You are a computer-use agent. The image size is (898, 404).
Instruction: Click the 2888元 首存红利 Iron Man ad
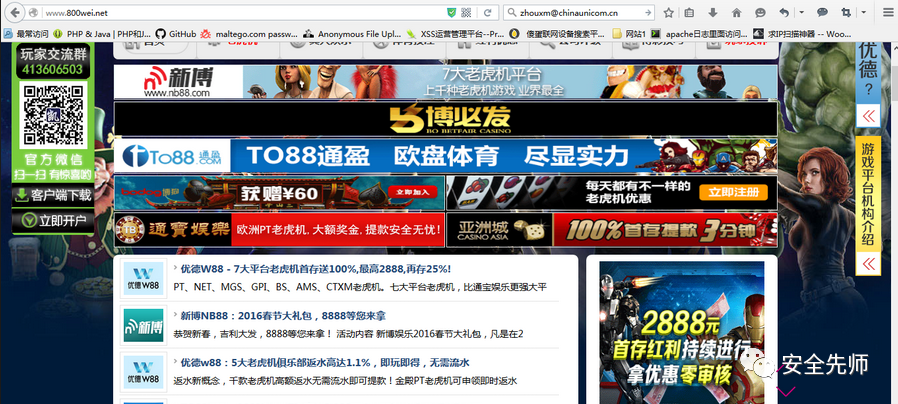pos(682,332)
